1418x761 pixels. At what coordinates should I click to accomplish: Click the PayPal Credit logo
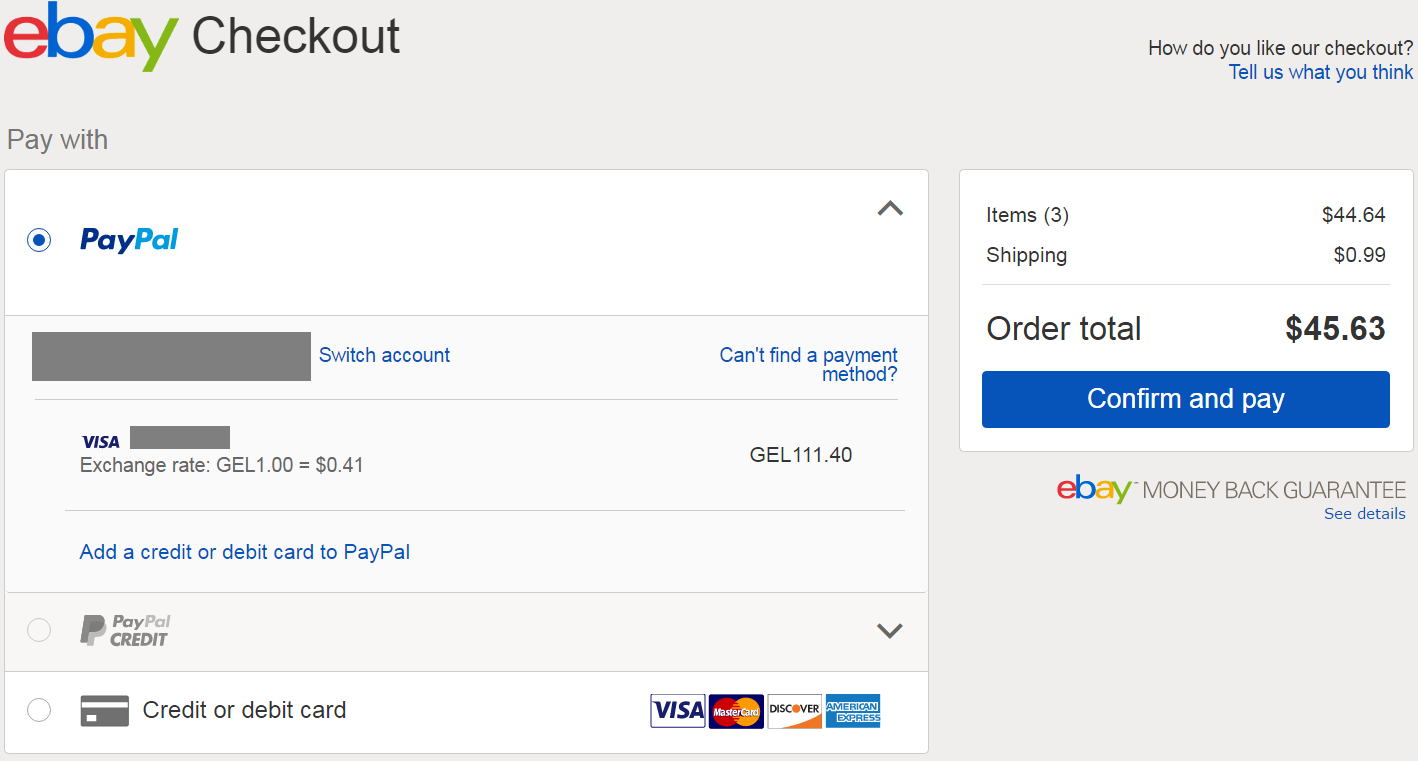[125, 631]
